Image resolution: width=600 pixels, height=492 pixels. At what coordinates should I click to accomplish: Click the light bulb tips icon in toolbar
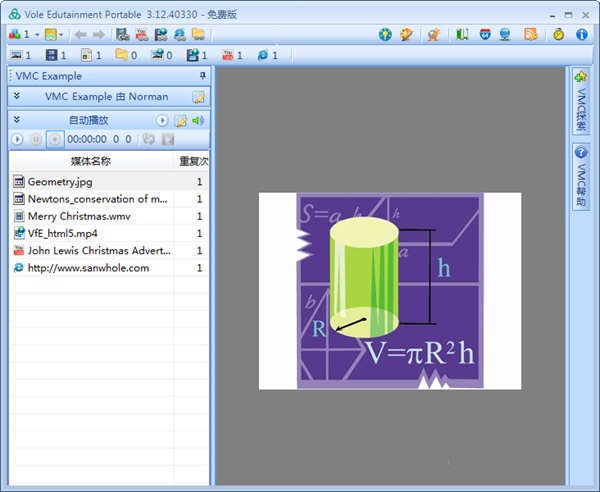(x=385, y=34)
